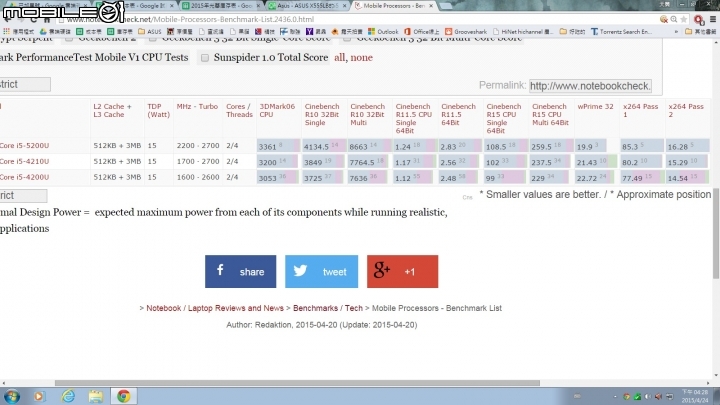Sort by Cinebench R15 CPU Multi 64Bit column

coord(550,114)
